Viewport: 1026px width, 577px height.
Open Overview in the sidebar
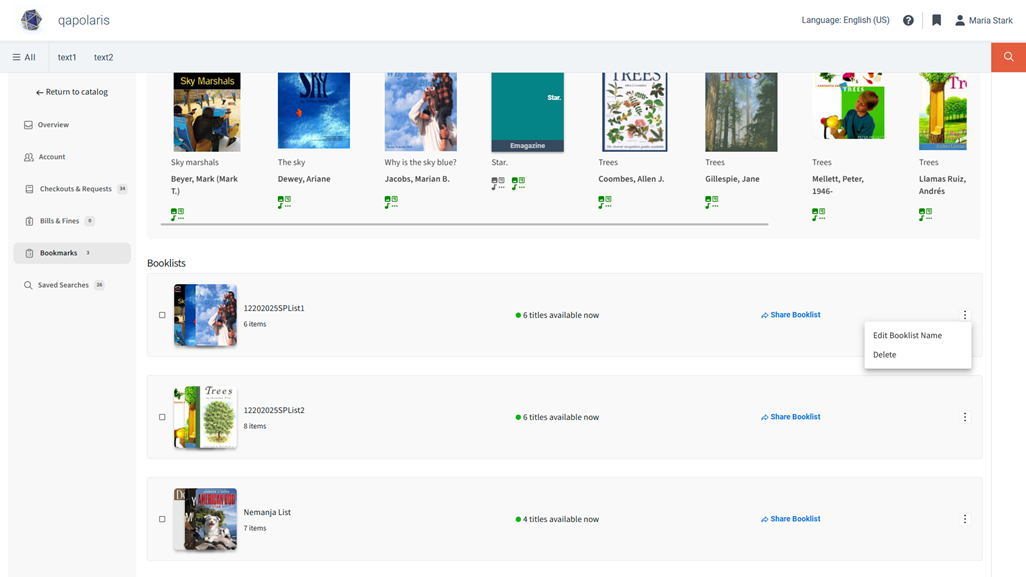point(46,124)
